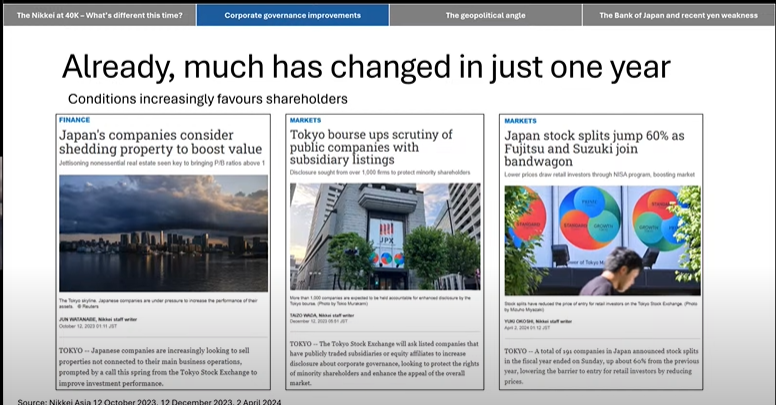Viewport: 776px width, 405px height.
Task: Click caption 'More than 1,000 companies are expected'
Action: pos(380,301)
